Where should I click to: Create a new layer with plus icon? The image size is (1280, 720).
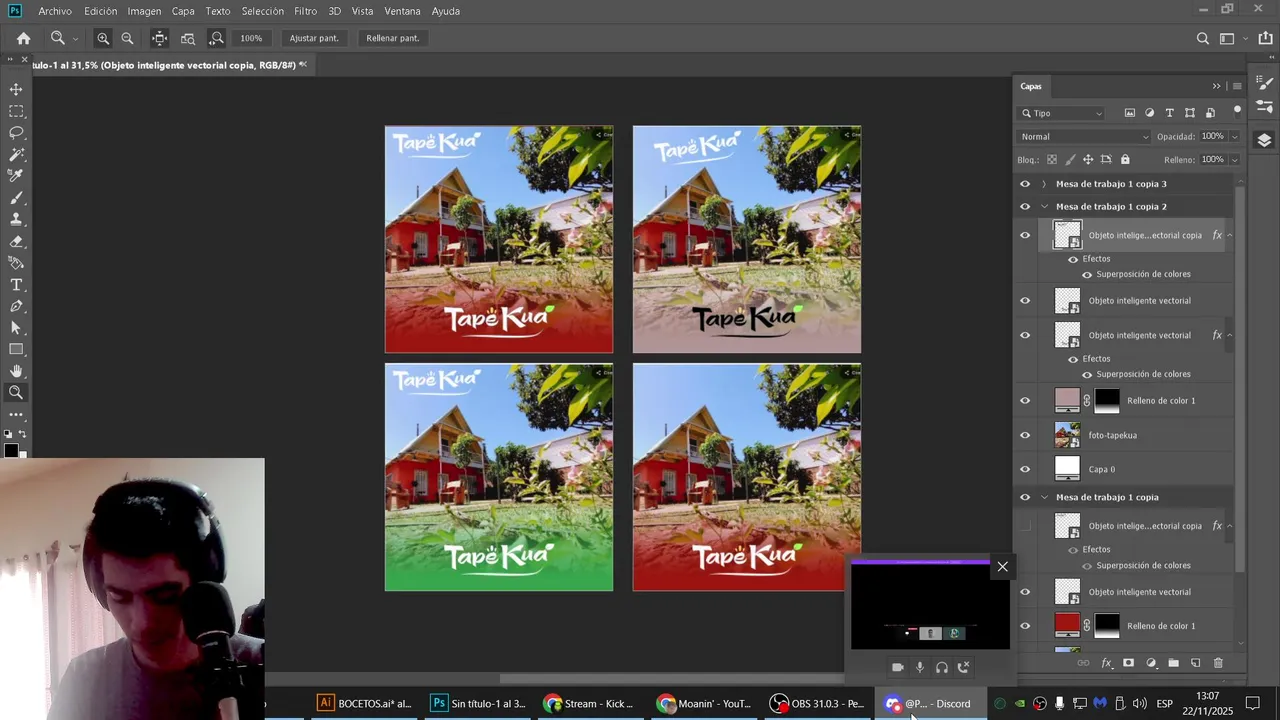pyautogui.click(x=1195, y=663)
